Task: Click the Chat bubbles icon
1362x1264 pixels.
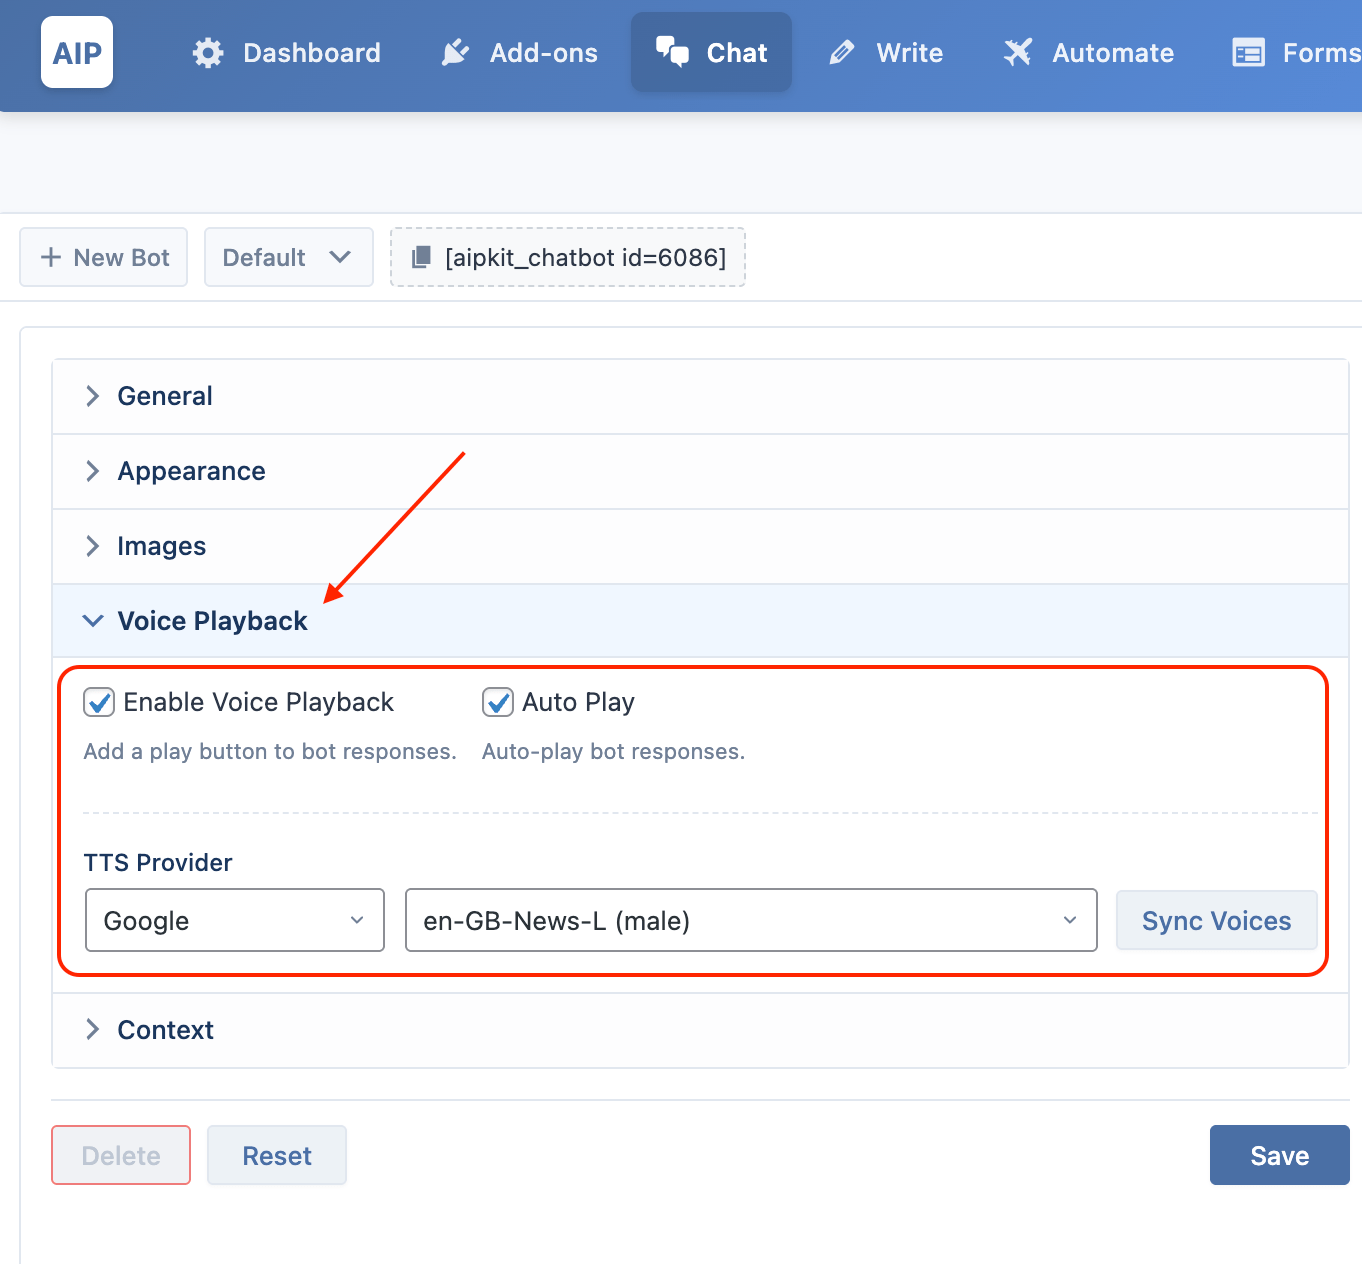Action: pyautogui.click(x=672, y=51)
